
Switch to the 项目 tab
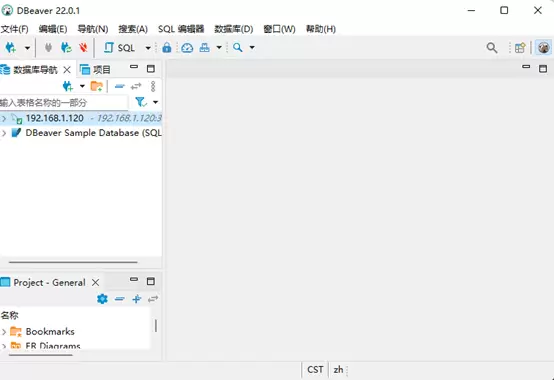coord(95,70)
